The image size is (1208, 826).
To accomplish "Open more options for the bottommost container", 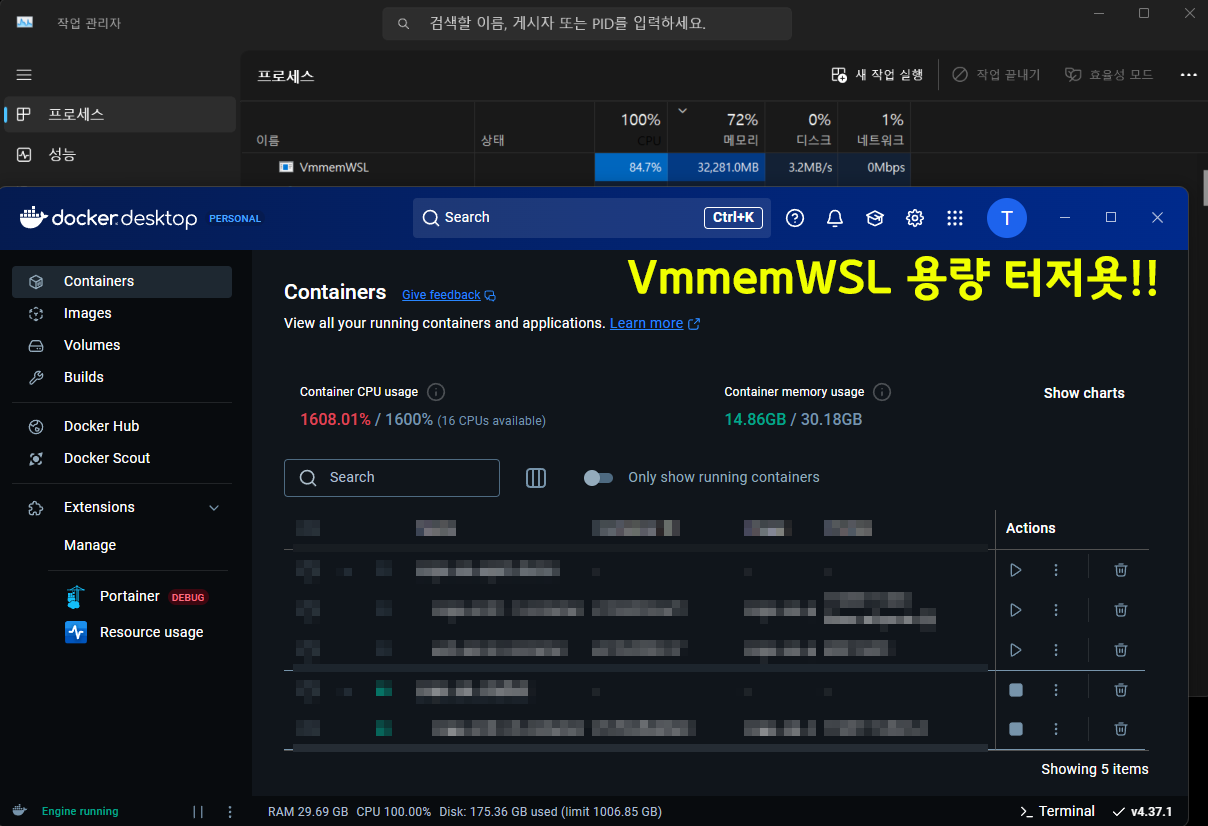I will (x=1056, y=730).
